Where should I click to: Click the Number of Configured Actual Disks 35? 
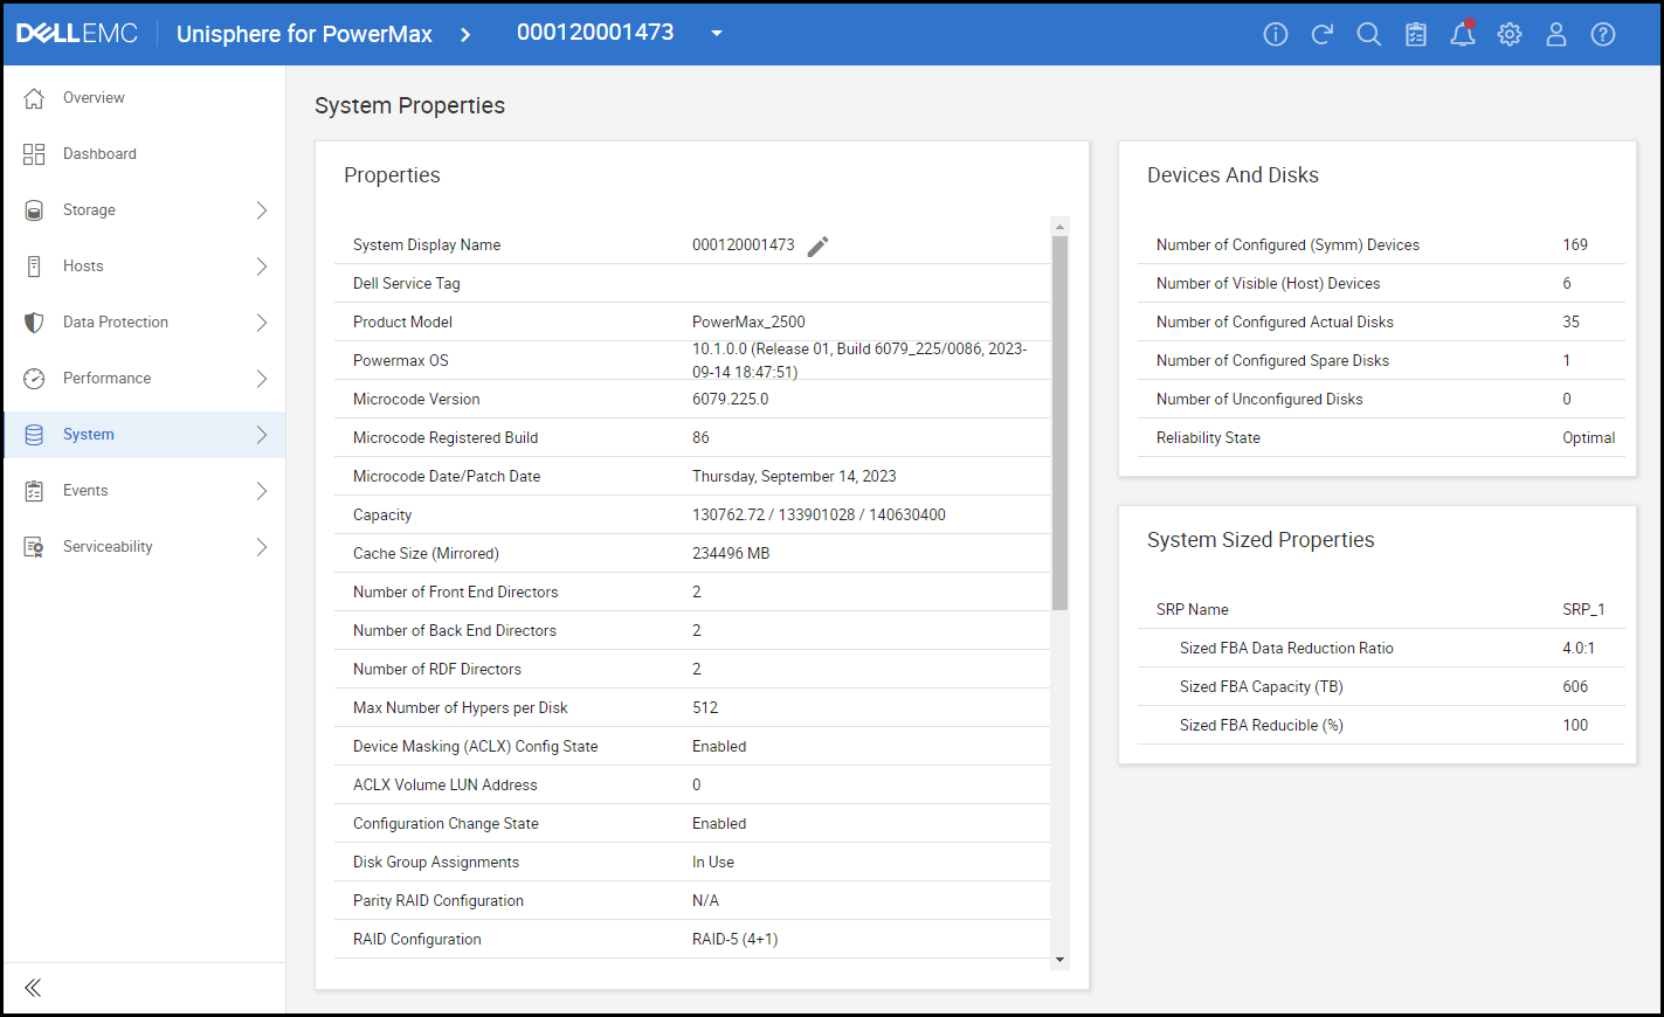(x=1571, y=322)
